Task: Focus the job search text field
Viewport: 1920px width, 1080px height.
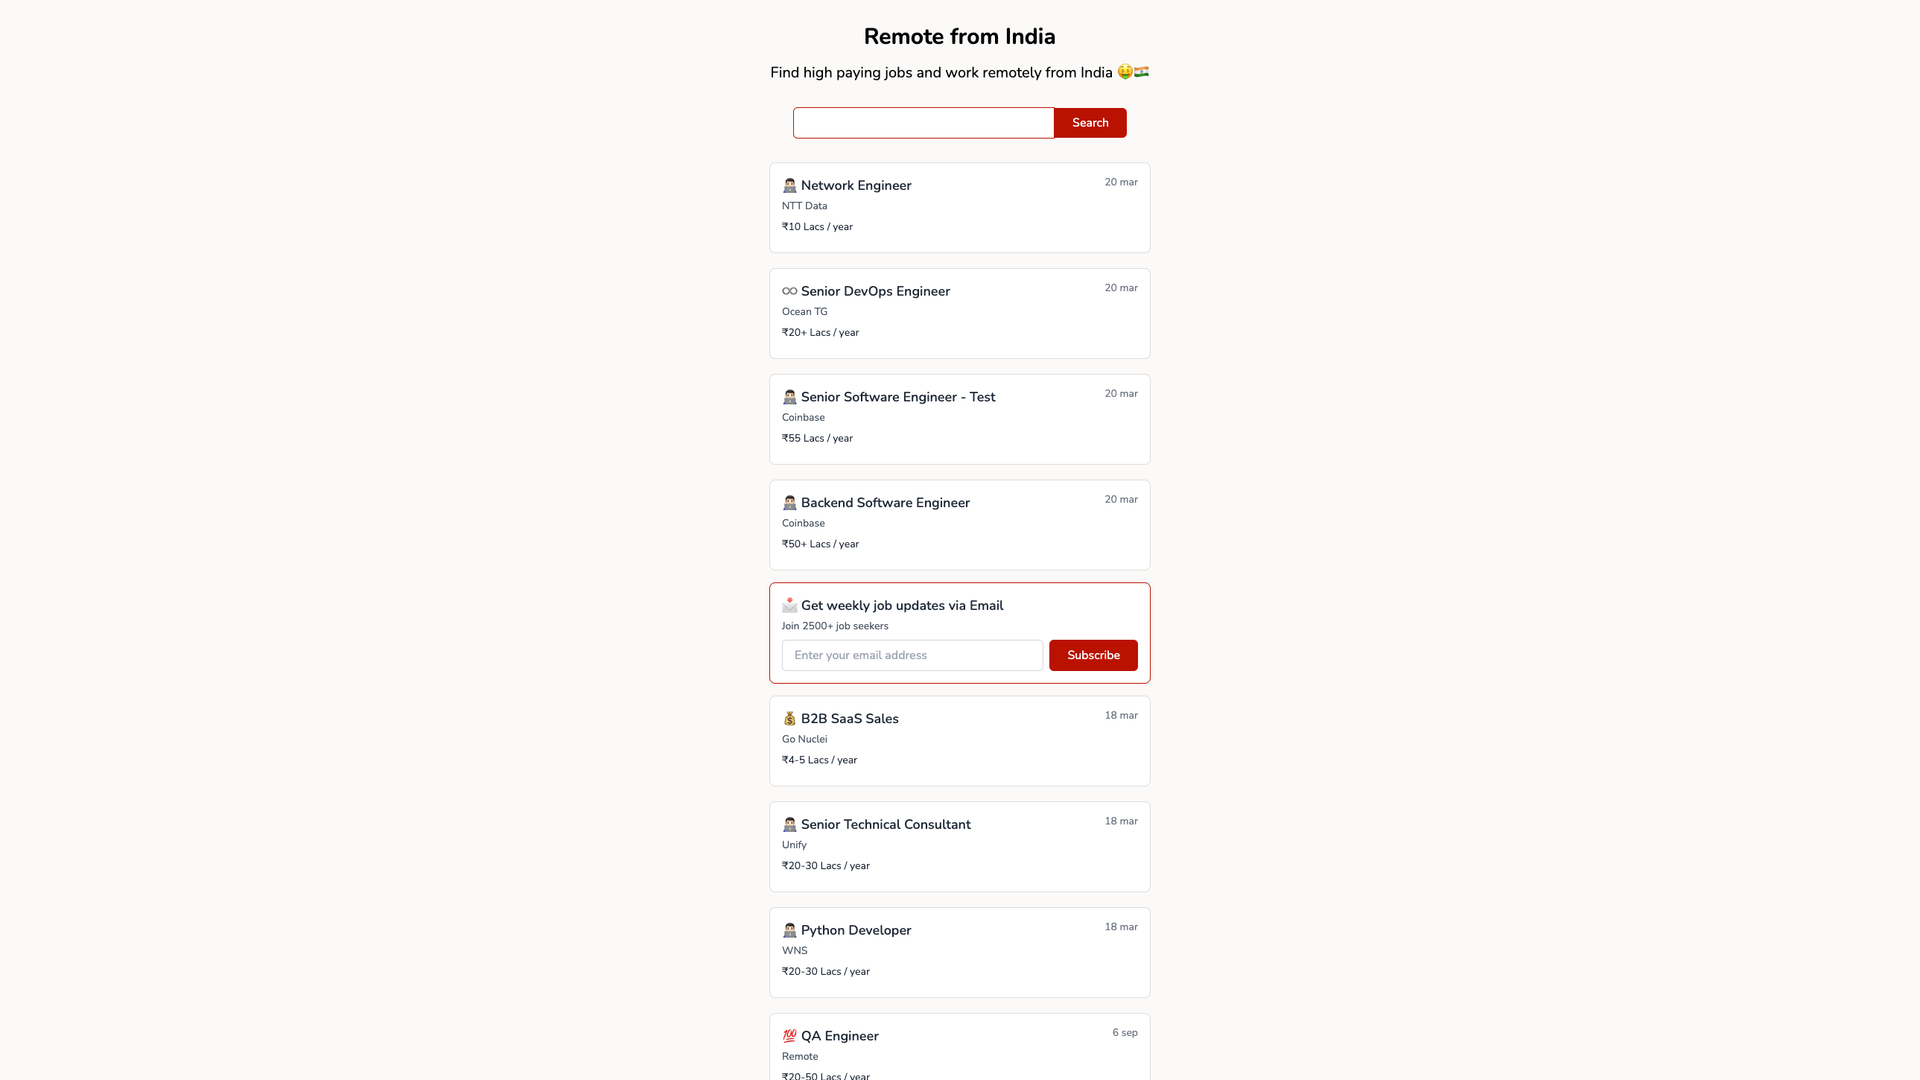Action: tap(923, 123)
